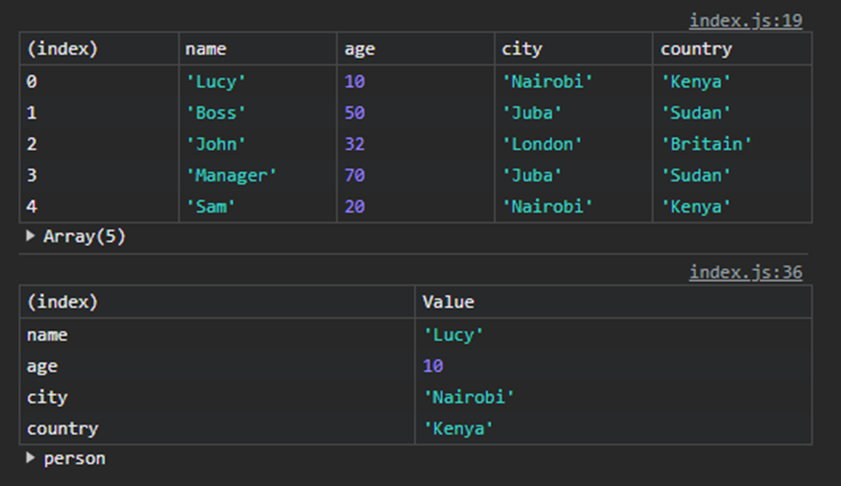The image size is (841, 486).
Task: Open the index.js:36 source link
Action: pyautogui.click(x=745, y=273)
